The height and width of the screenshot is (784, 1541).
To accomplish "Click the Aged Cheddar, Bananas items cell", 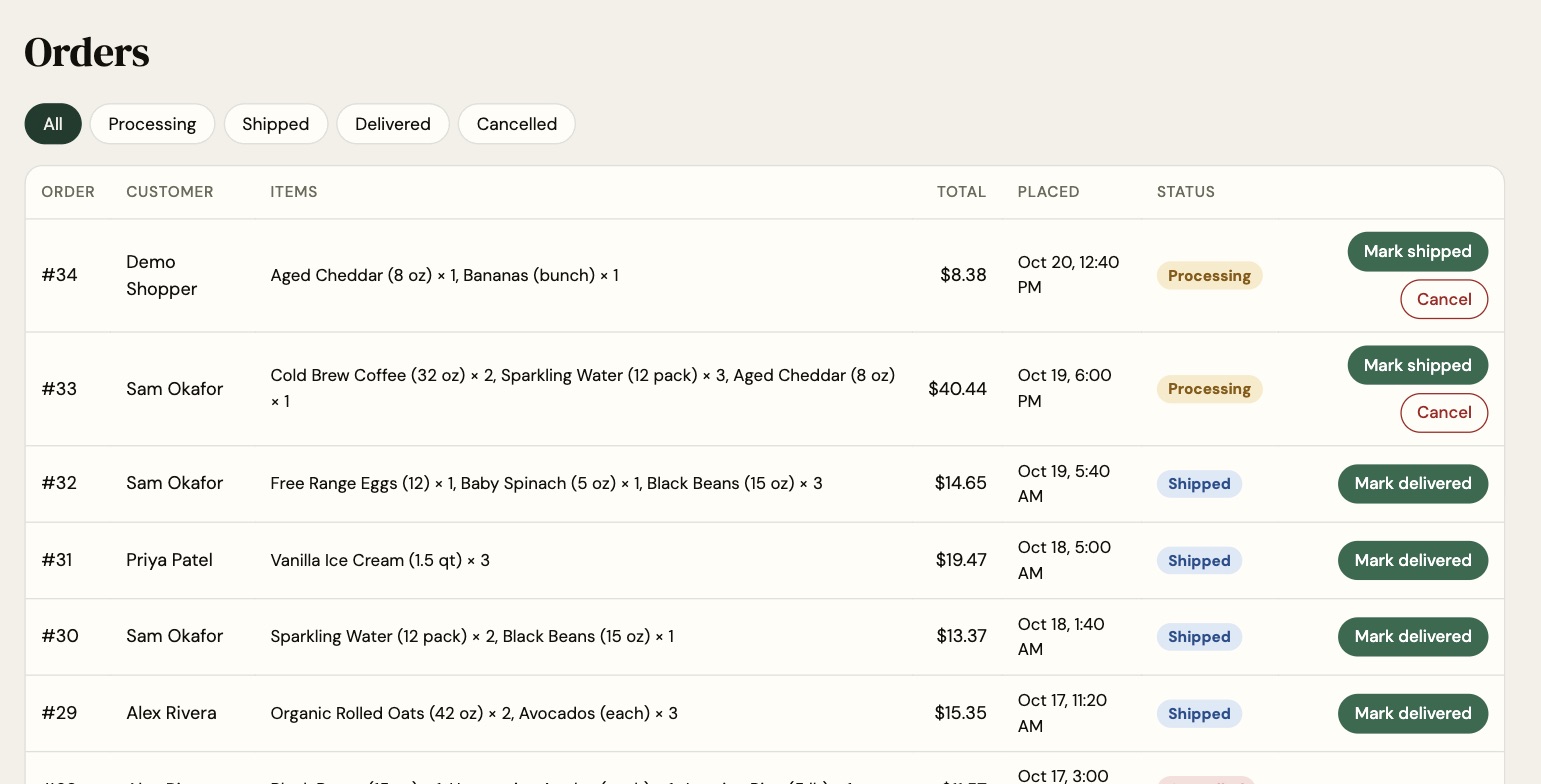I will point(444,275).
